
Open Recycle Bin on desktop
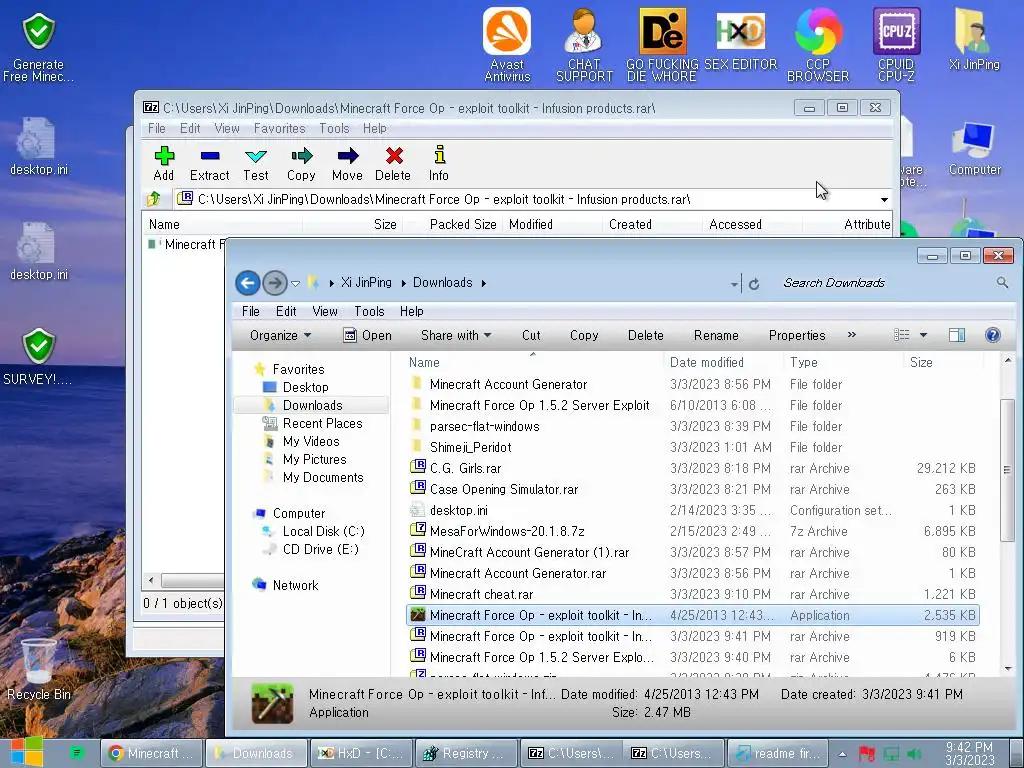coord(39,669)
